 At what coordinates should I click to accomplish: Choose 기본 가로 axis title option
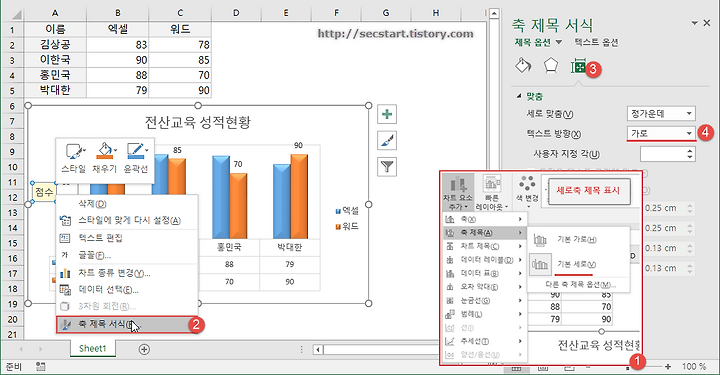click(578, 240)
